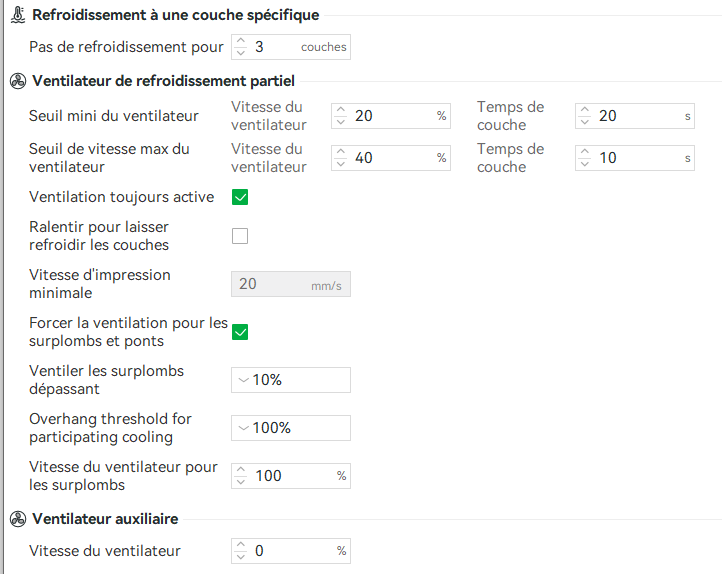Click the Pas de refroidissement couches field
This screenshot has height=574, width=722.
pos(275,47)
